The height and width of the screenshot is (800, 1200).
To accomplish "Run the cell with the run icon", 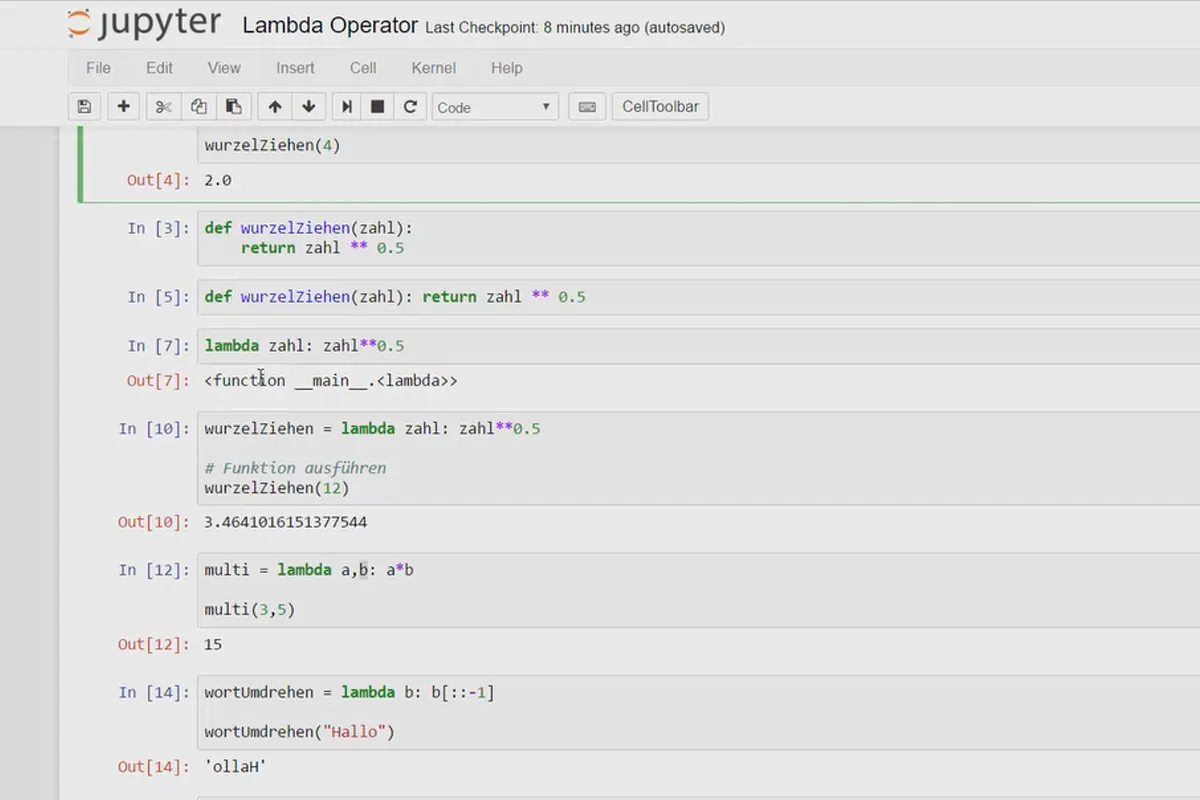I will pyautogui.click(x=346, y=107).
